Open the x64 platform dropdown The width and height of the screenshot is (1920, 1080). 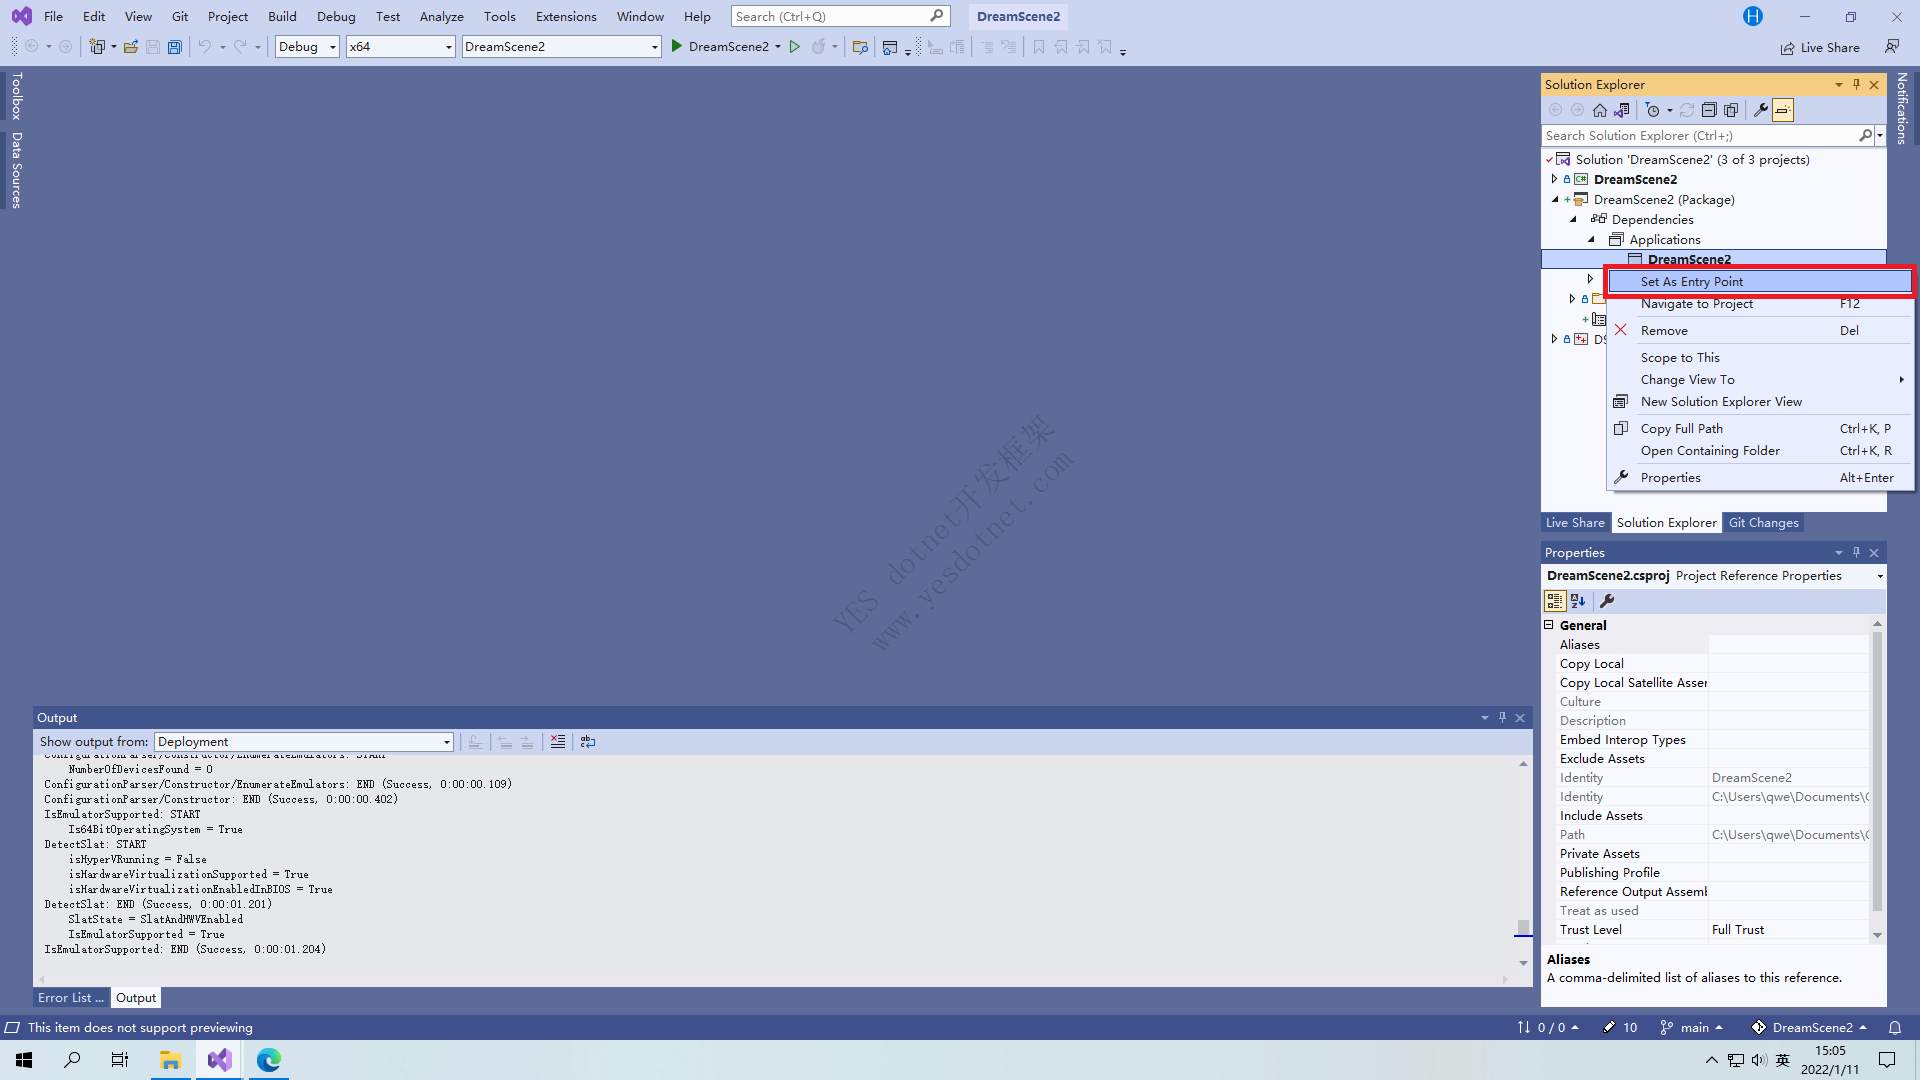(400, 47)
